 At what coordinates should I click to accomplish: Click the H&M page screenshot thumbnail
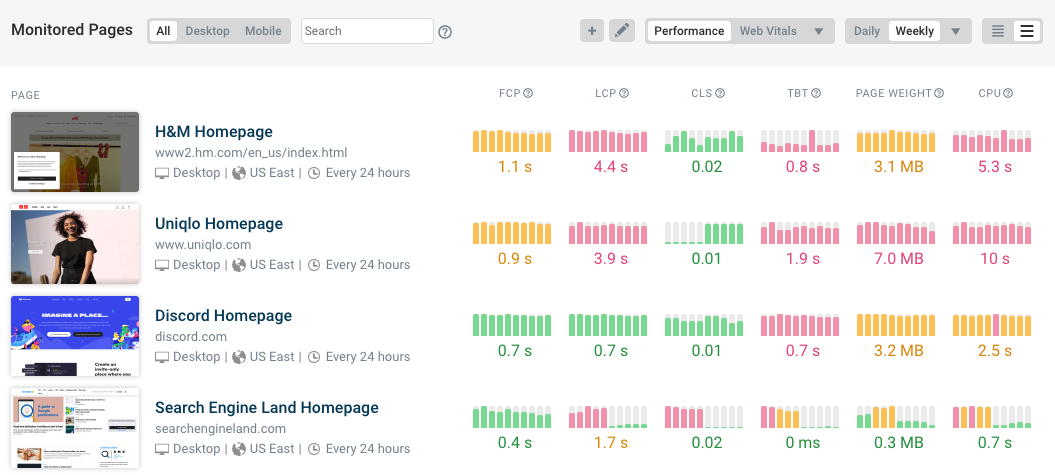[x=75, y=152]
